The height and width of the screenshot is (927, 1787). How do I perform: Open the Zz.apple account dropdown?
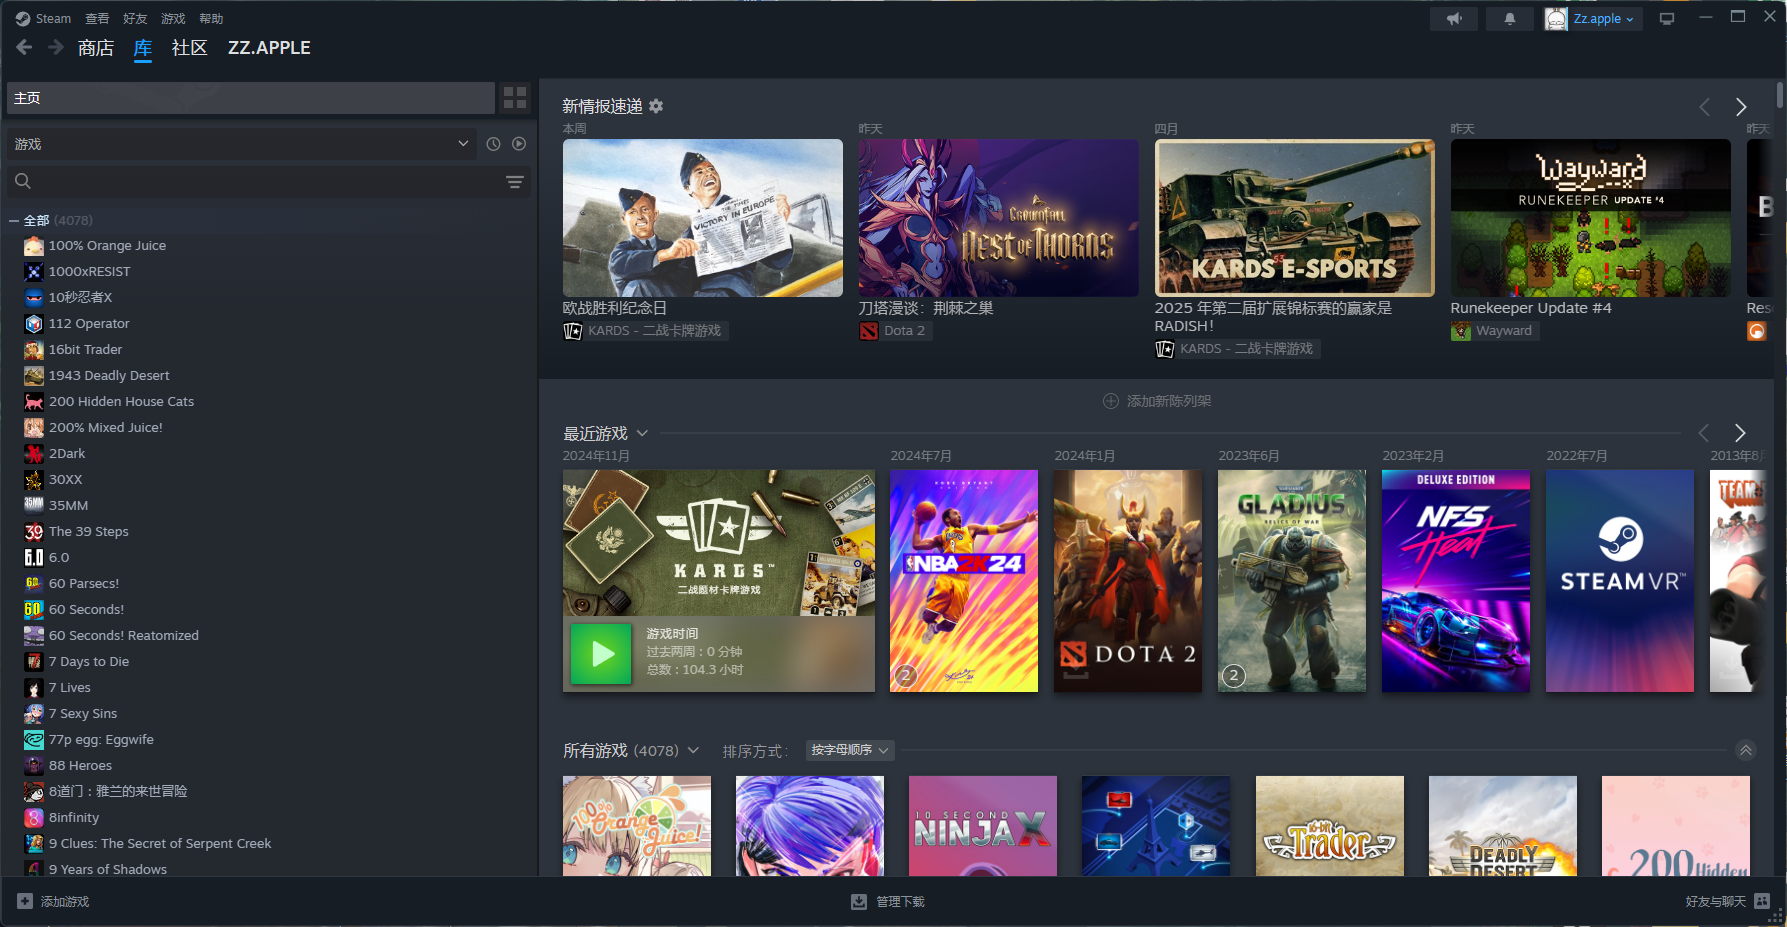(x=1593, y=19)
